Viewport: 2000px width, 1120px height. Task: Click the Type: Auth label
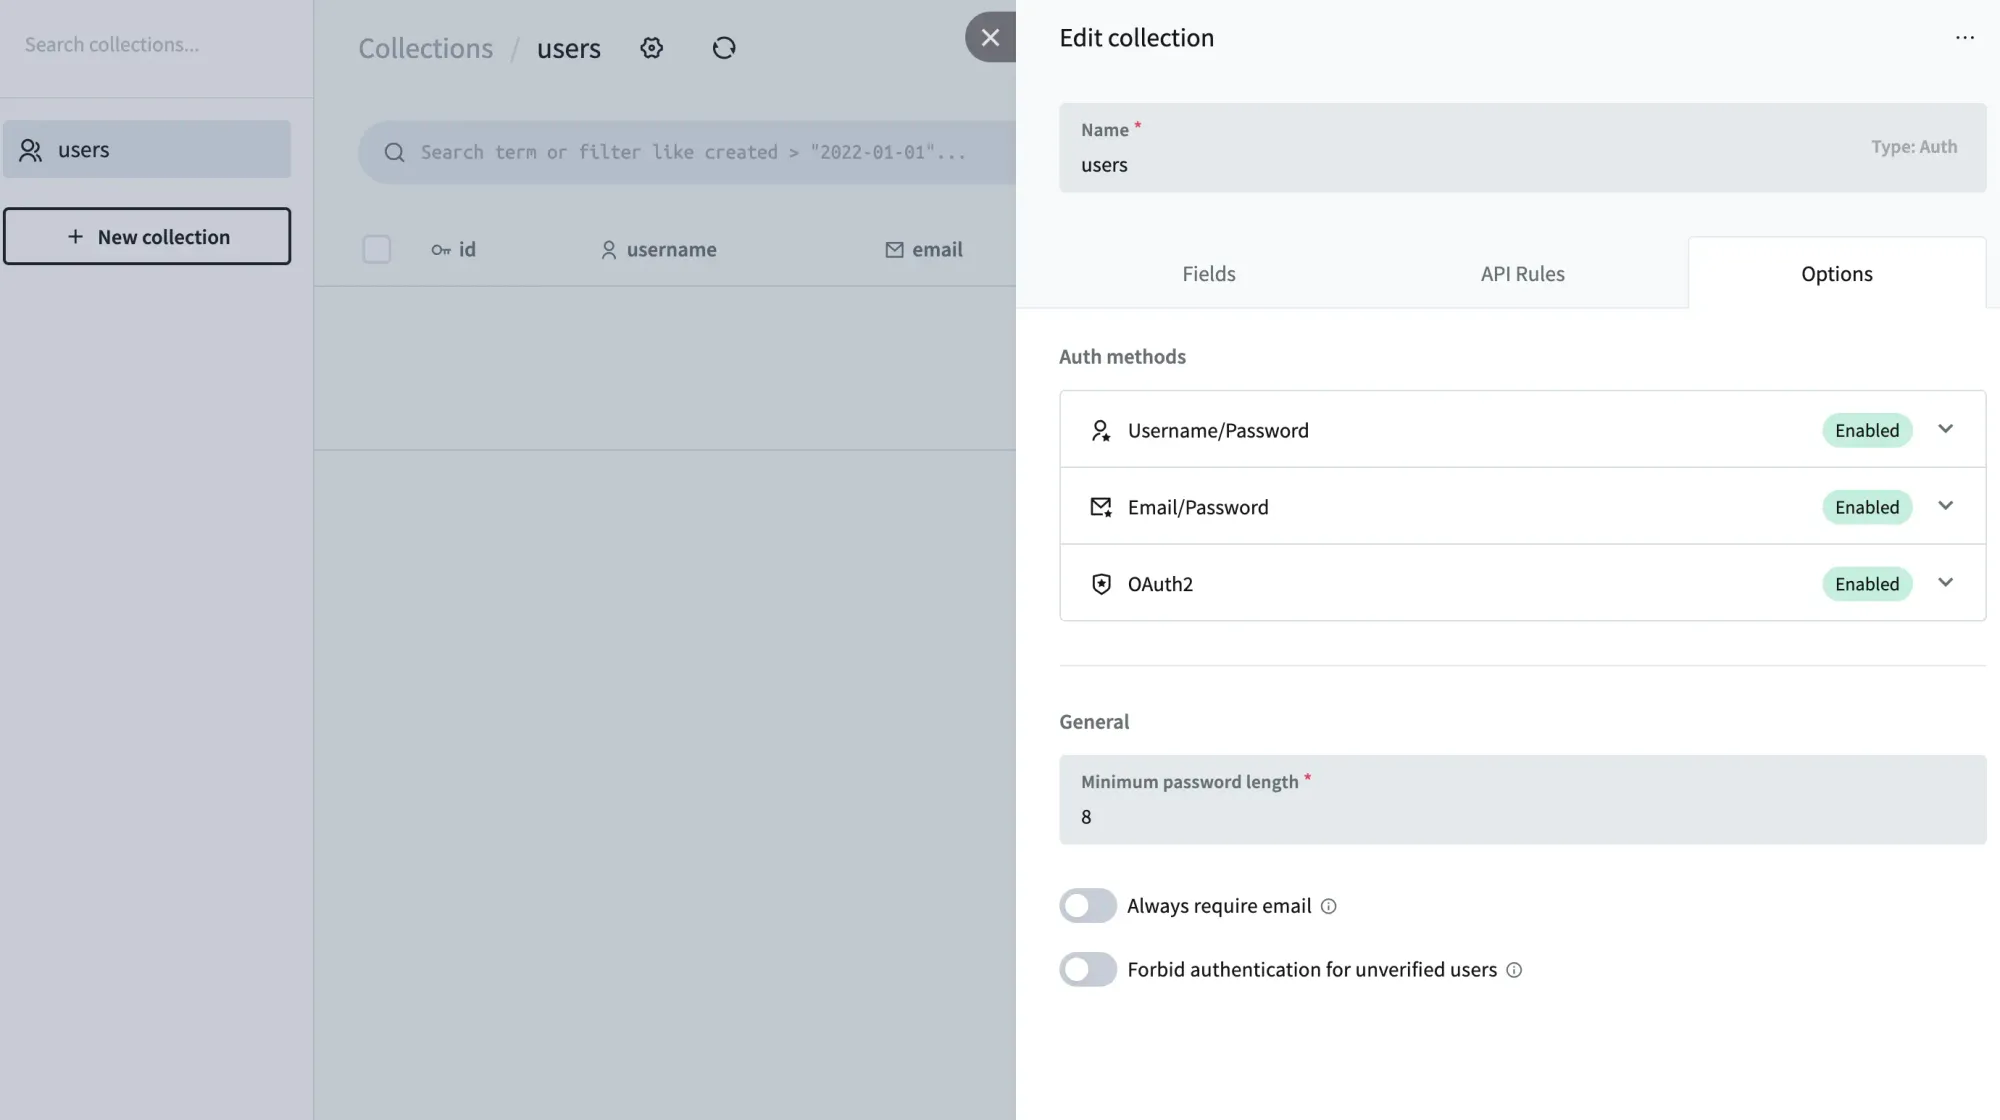pyautogui.click(x=1914, y=147)
